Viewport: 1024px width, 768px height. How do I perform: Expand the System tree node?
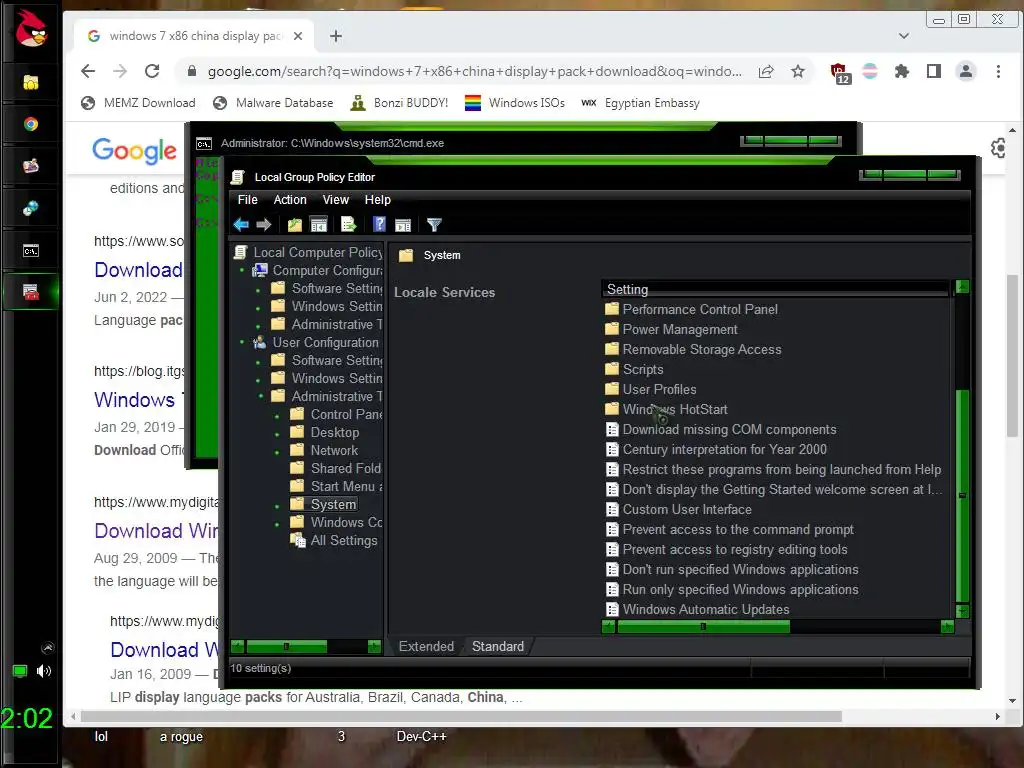(277, 505)
